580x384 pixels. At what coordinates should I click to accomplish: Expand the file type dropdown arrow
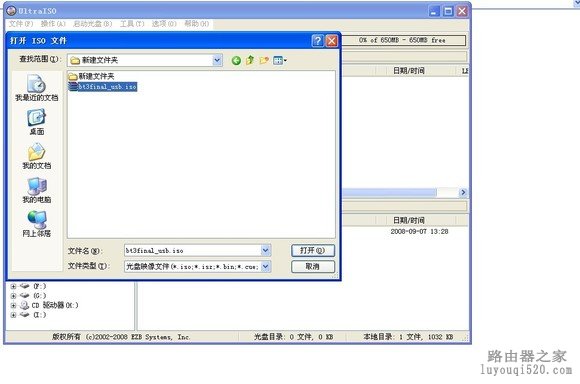point(265,266)
